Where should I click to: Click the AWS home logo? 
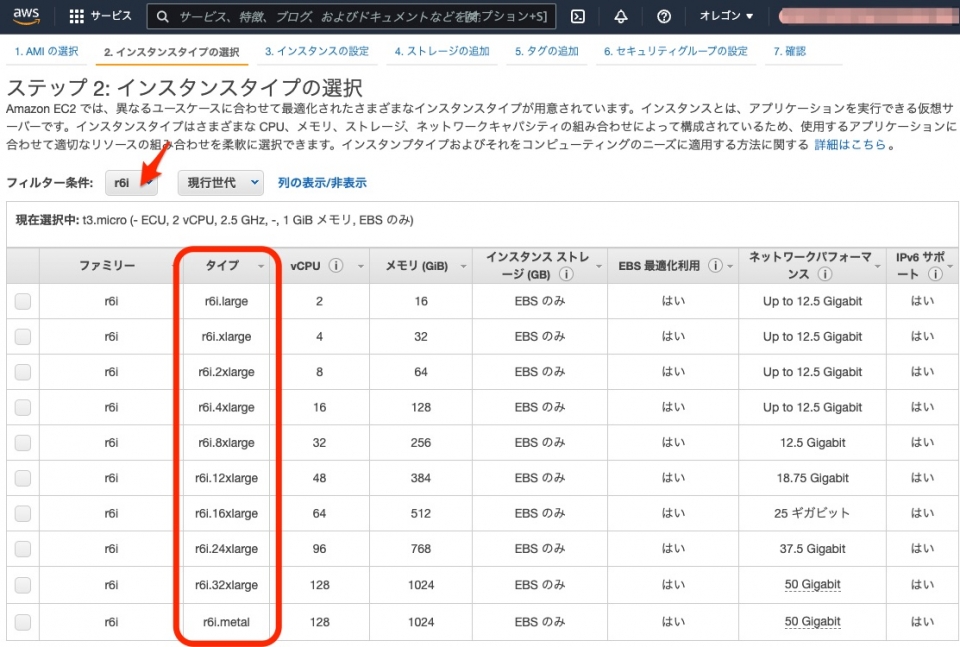coord(26,16)
